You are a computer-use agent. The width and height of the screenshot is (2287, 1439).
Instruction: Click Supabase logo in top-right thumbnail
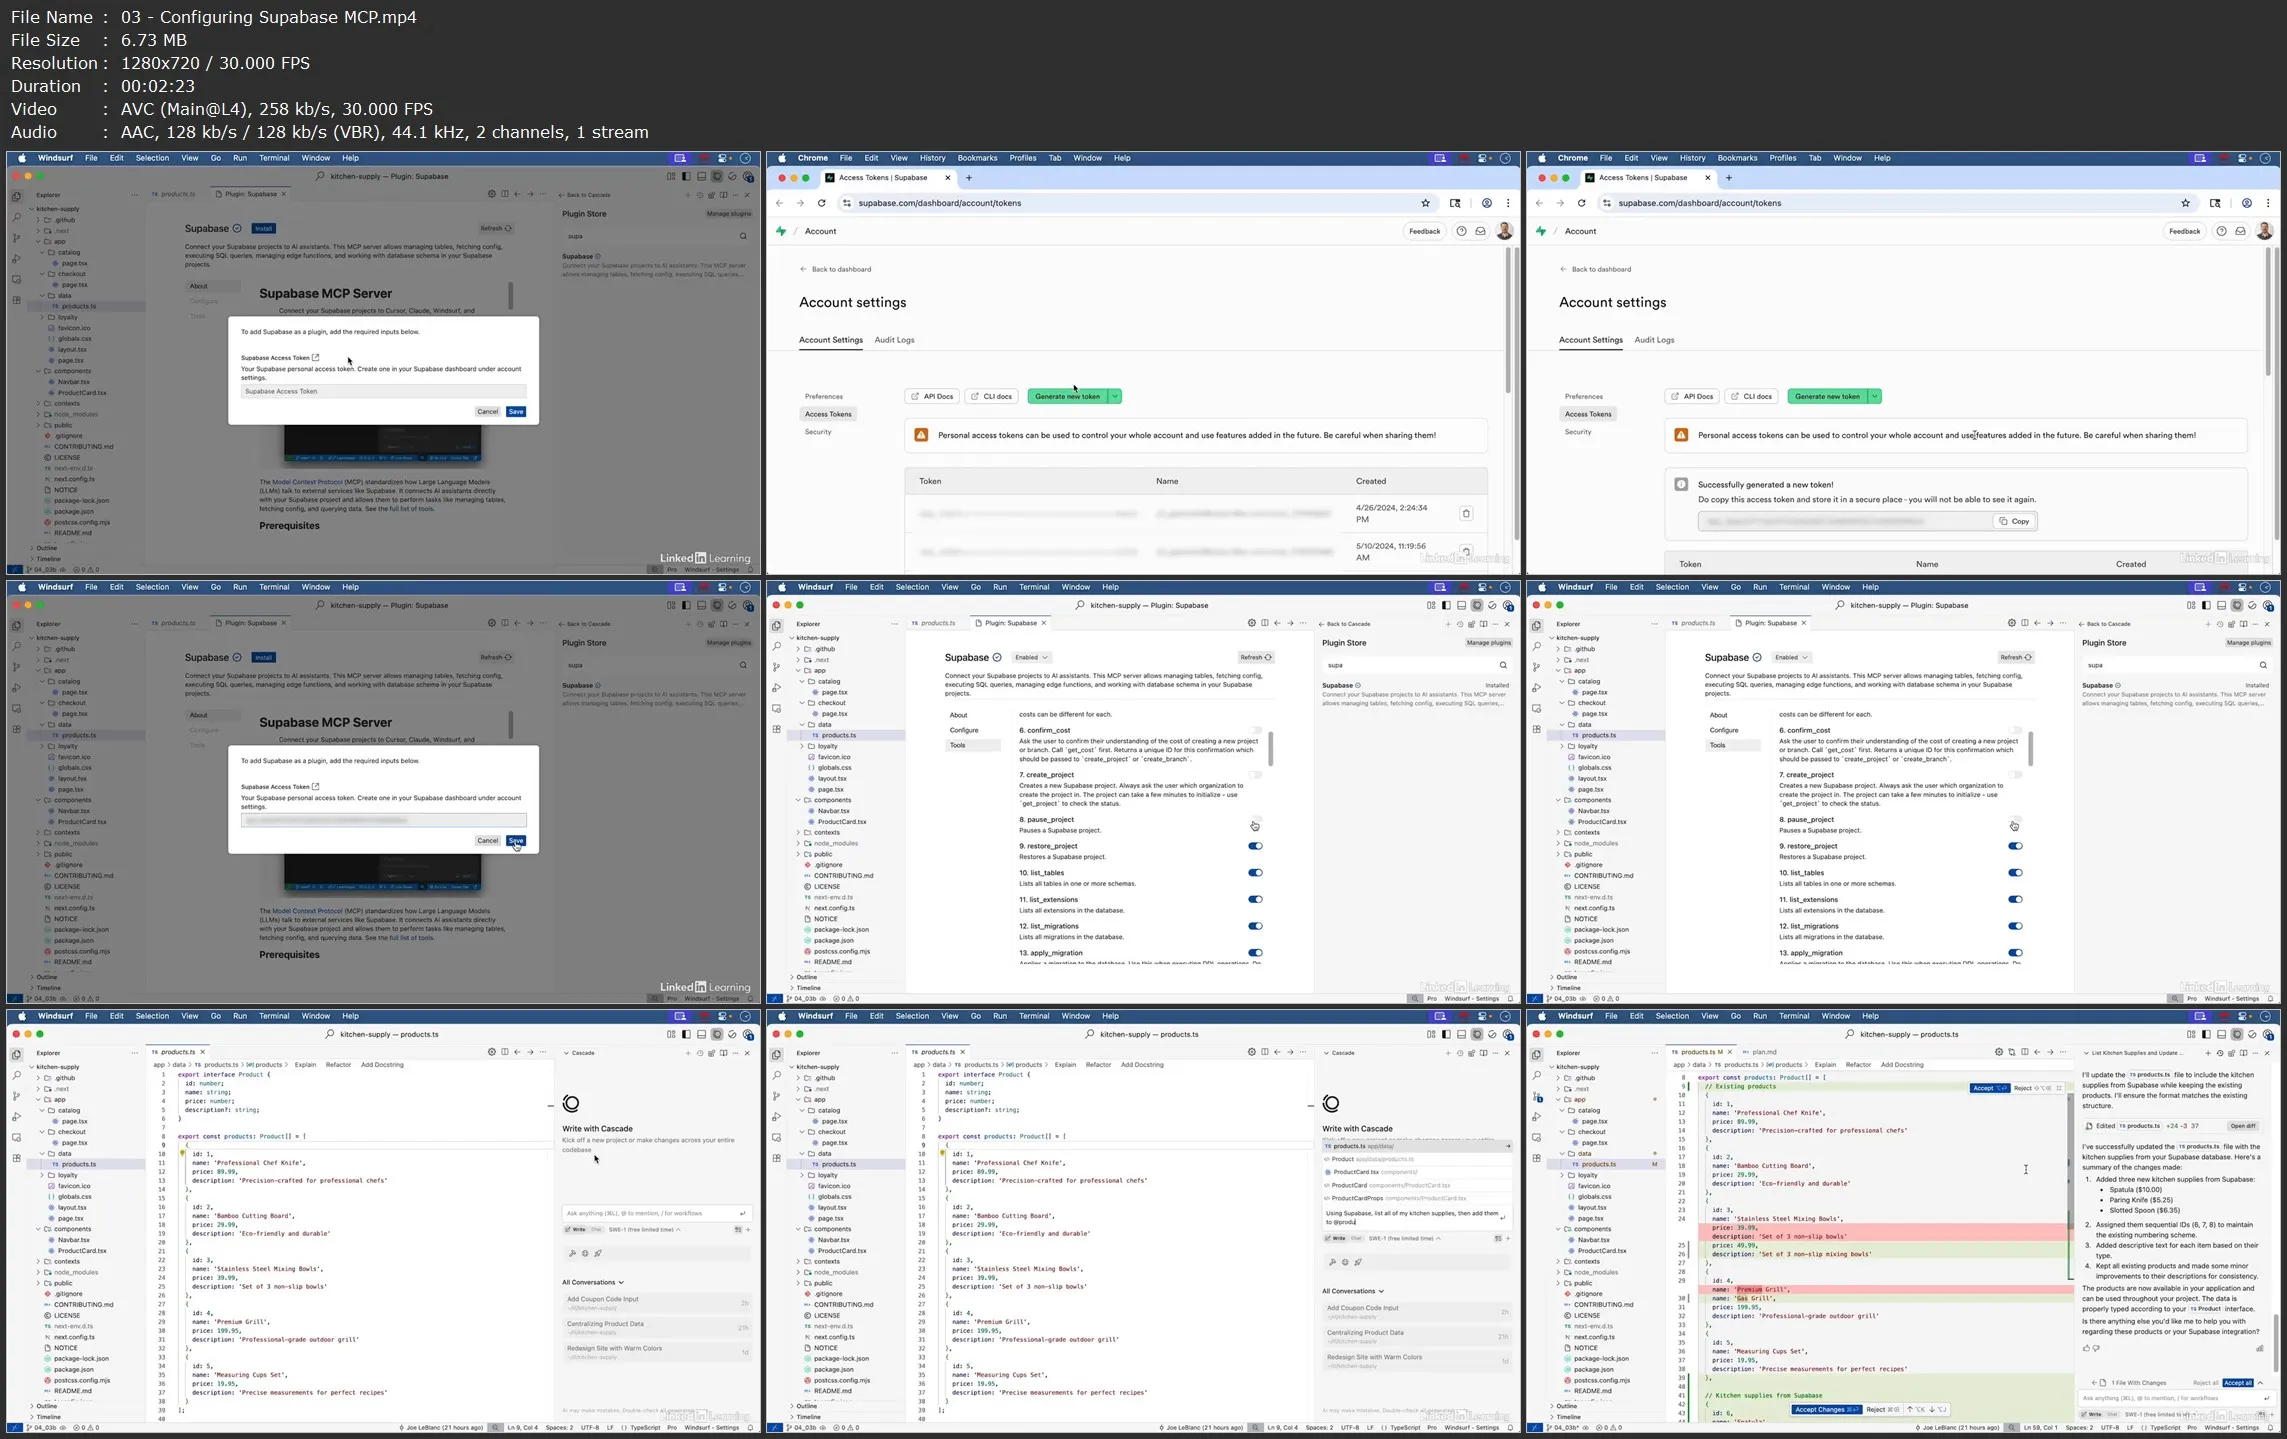[x=1541, y=231]
